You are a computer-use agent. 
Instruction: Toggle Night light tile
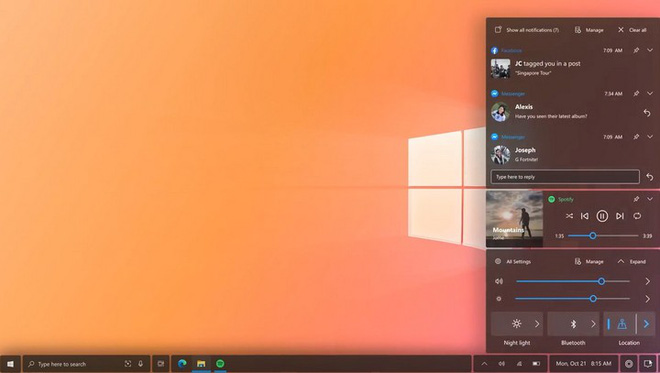point(516,324)
